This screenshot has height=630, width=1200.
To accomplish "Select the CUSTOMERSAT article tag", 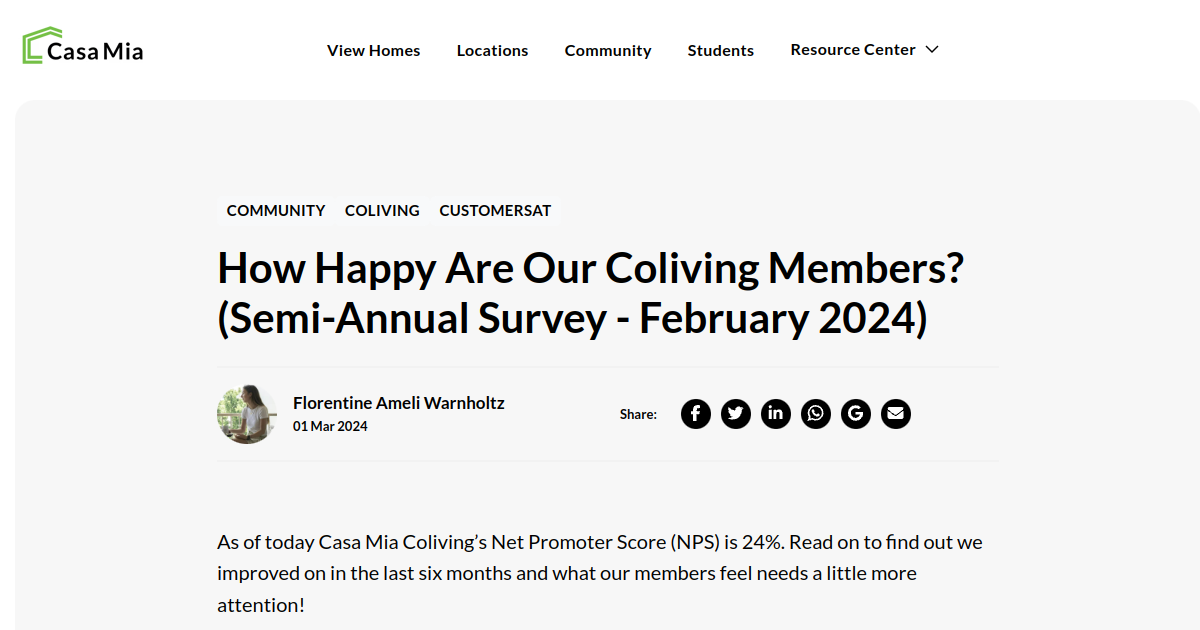I will 495,211.
